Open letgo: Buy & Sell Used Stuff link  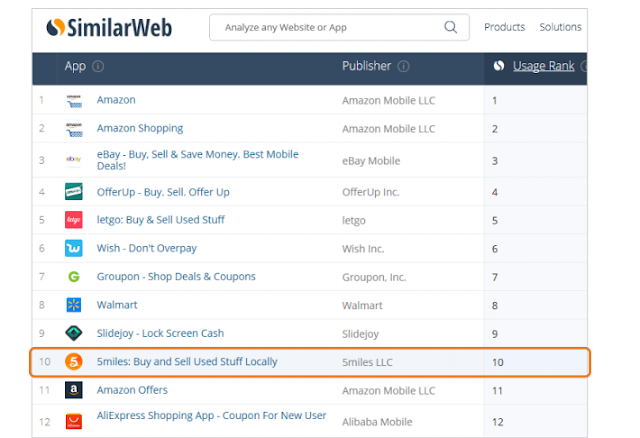pyautogui.click(x=160, y=220)
